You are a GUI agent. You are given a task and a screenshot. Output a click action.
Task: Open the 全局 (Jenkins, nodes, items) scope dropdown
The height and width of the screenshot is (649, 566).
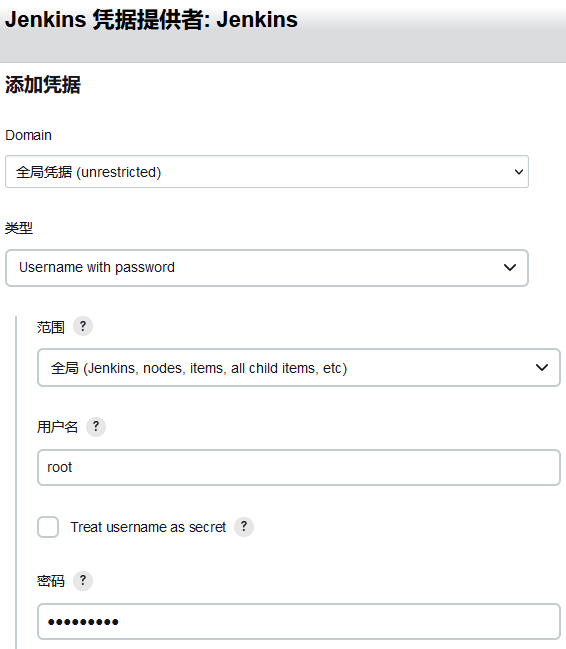(299, 368)
